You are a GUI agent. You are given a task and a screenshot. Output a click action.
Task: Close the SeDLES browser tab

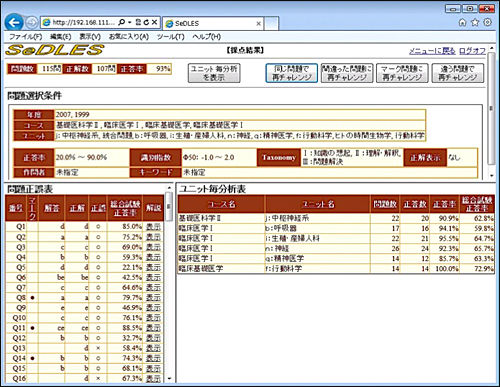[258, 24]
